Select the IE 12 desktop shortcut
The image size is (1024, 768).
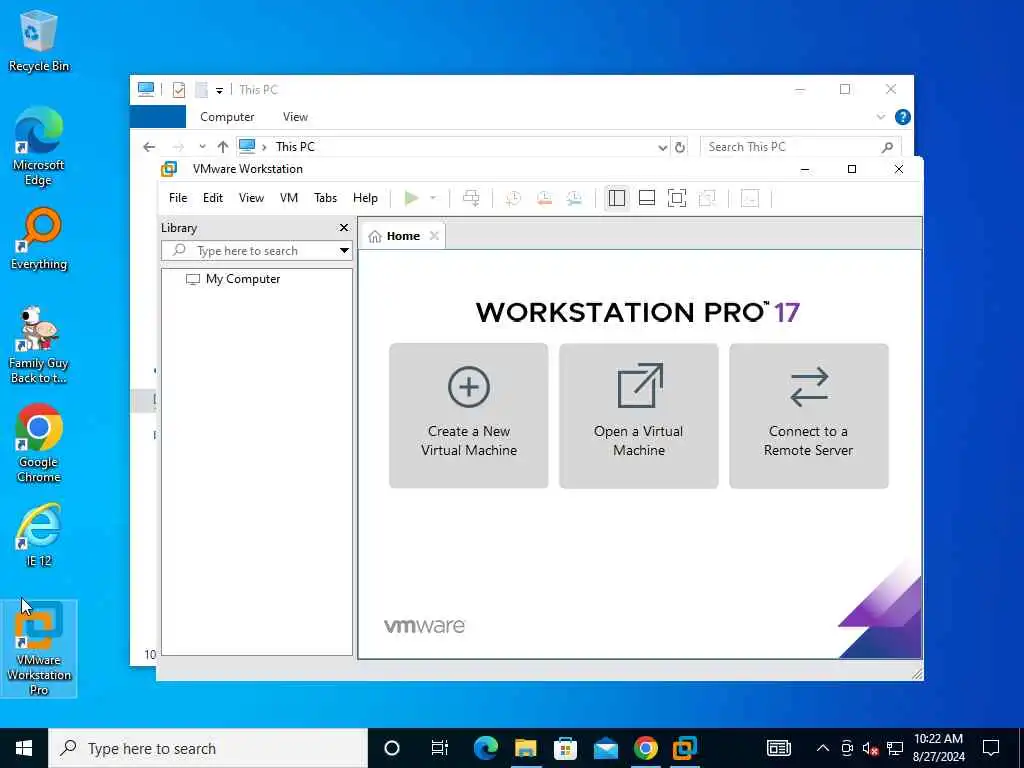coord(39,534)
